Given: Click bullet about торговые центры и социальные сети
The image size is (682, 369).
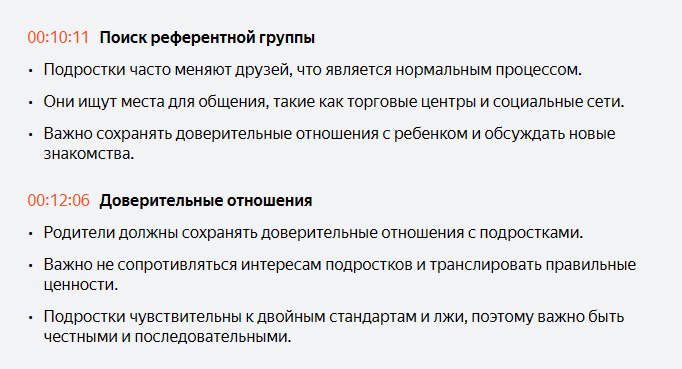Looking at the screenshot, I should tap(334, 102).
